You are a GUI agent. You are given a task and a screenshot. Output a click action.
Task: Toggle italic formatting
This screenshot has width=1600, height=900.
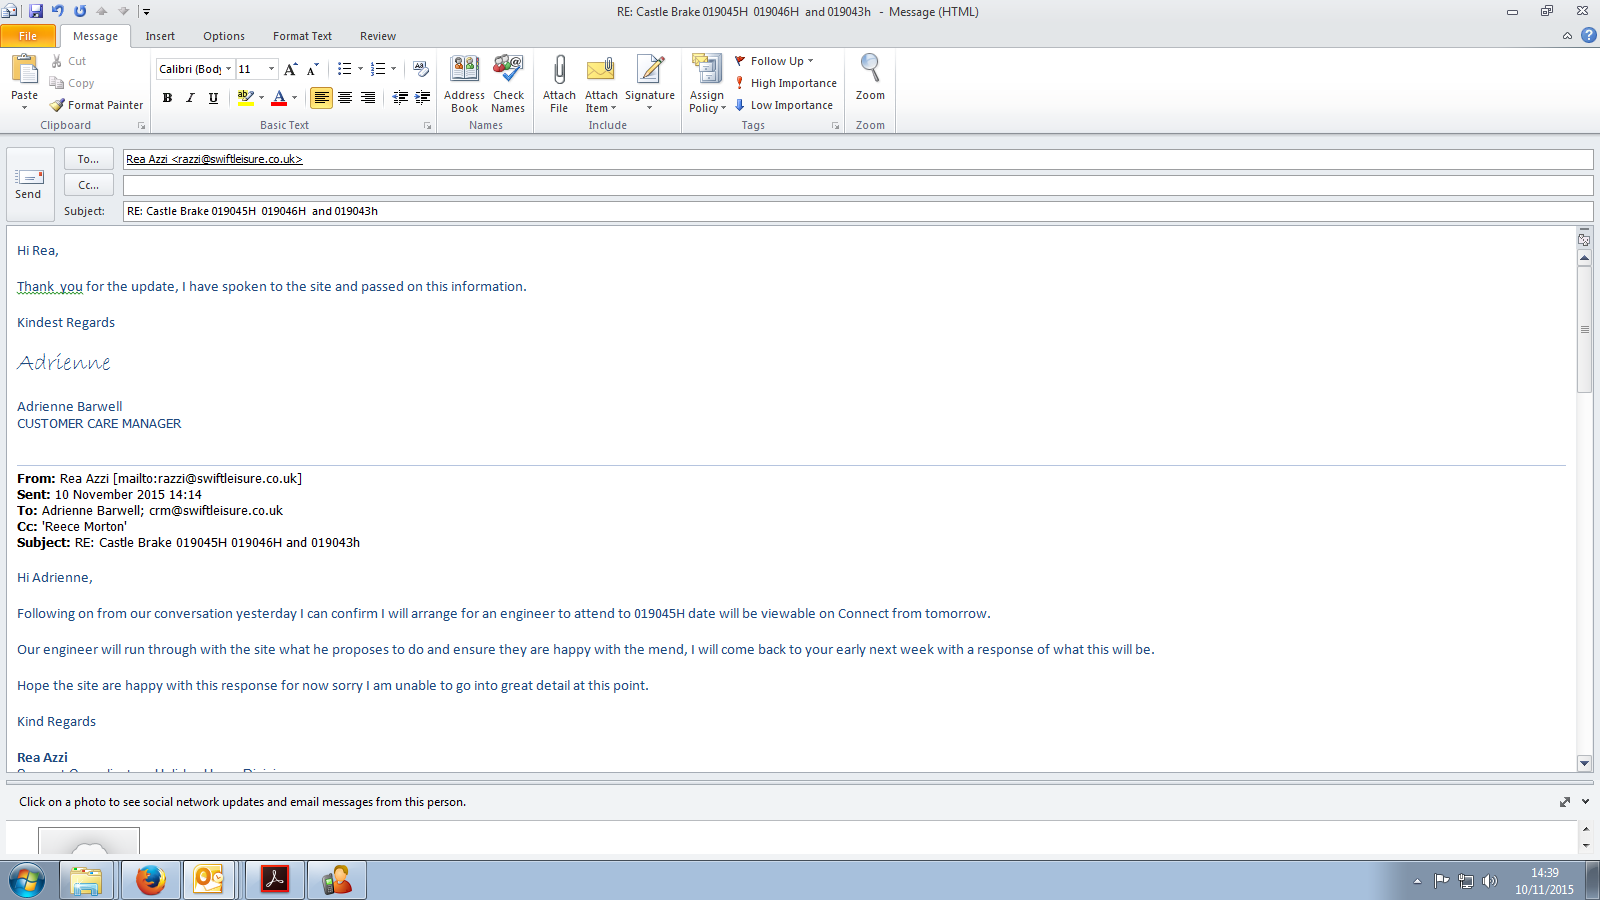190,97
